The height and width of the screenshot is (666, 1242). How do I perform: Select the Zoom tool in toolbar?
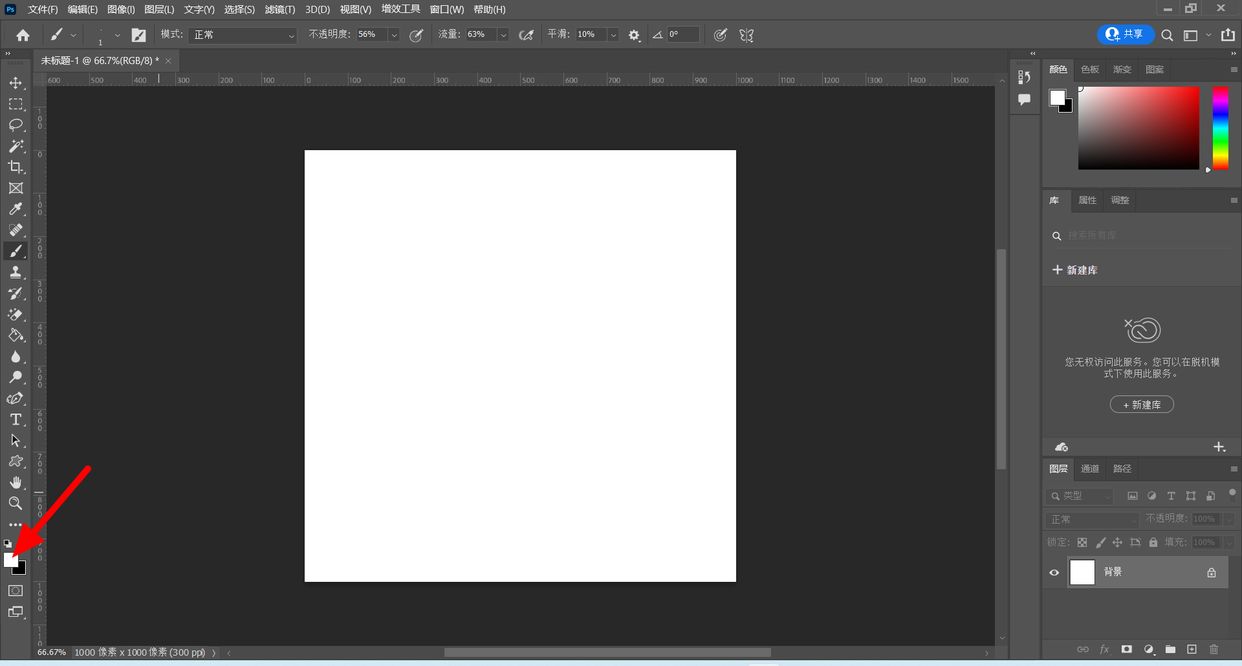tap(15, 503)
